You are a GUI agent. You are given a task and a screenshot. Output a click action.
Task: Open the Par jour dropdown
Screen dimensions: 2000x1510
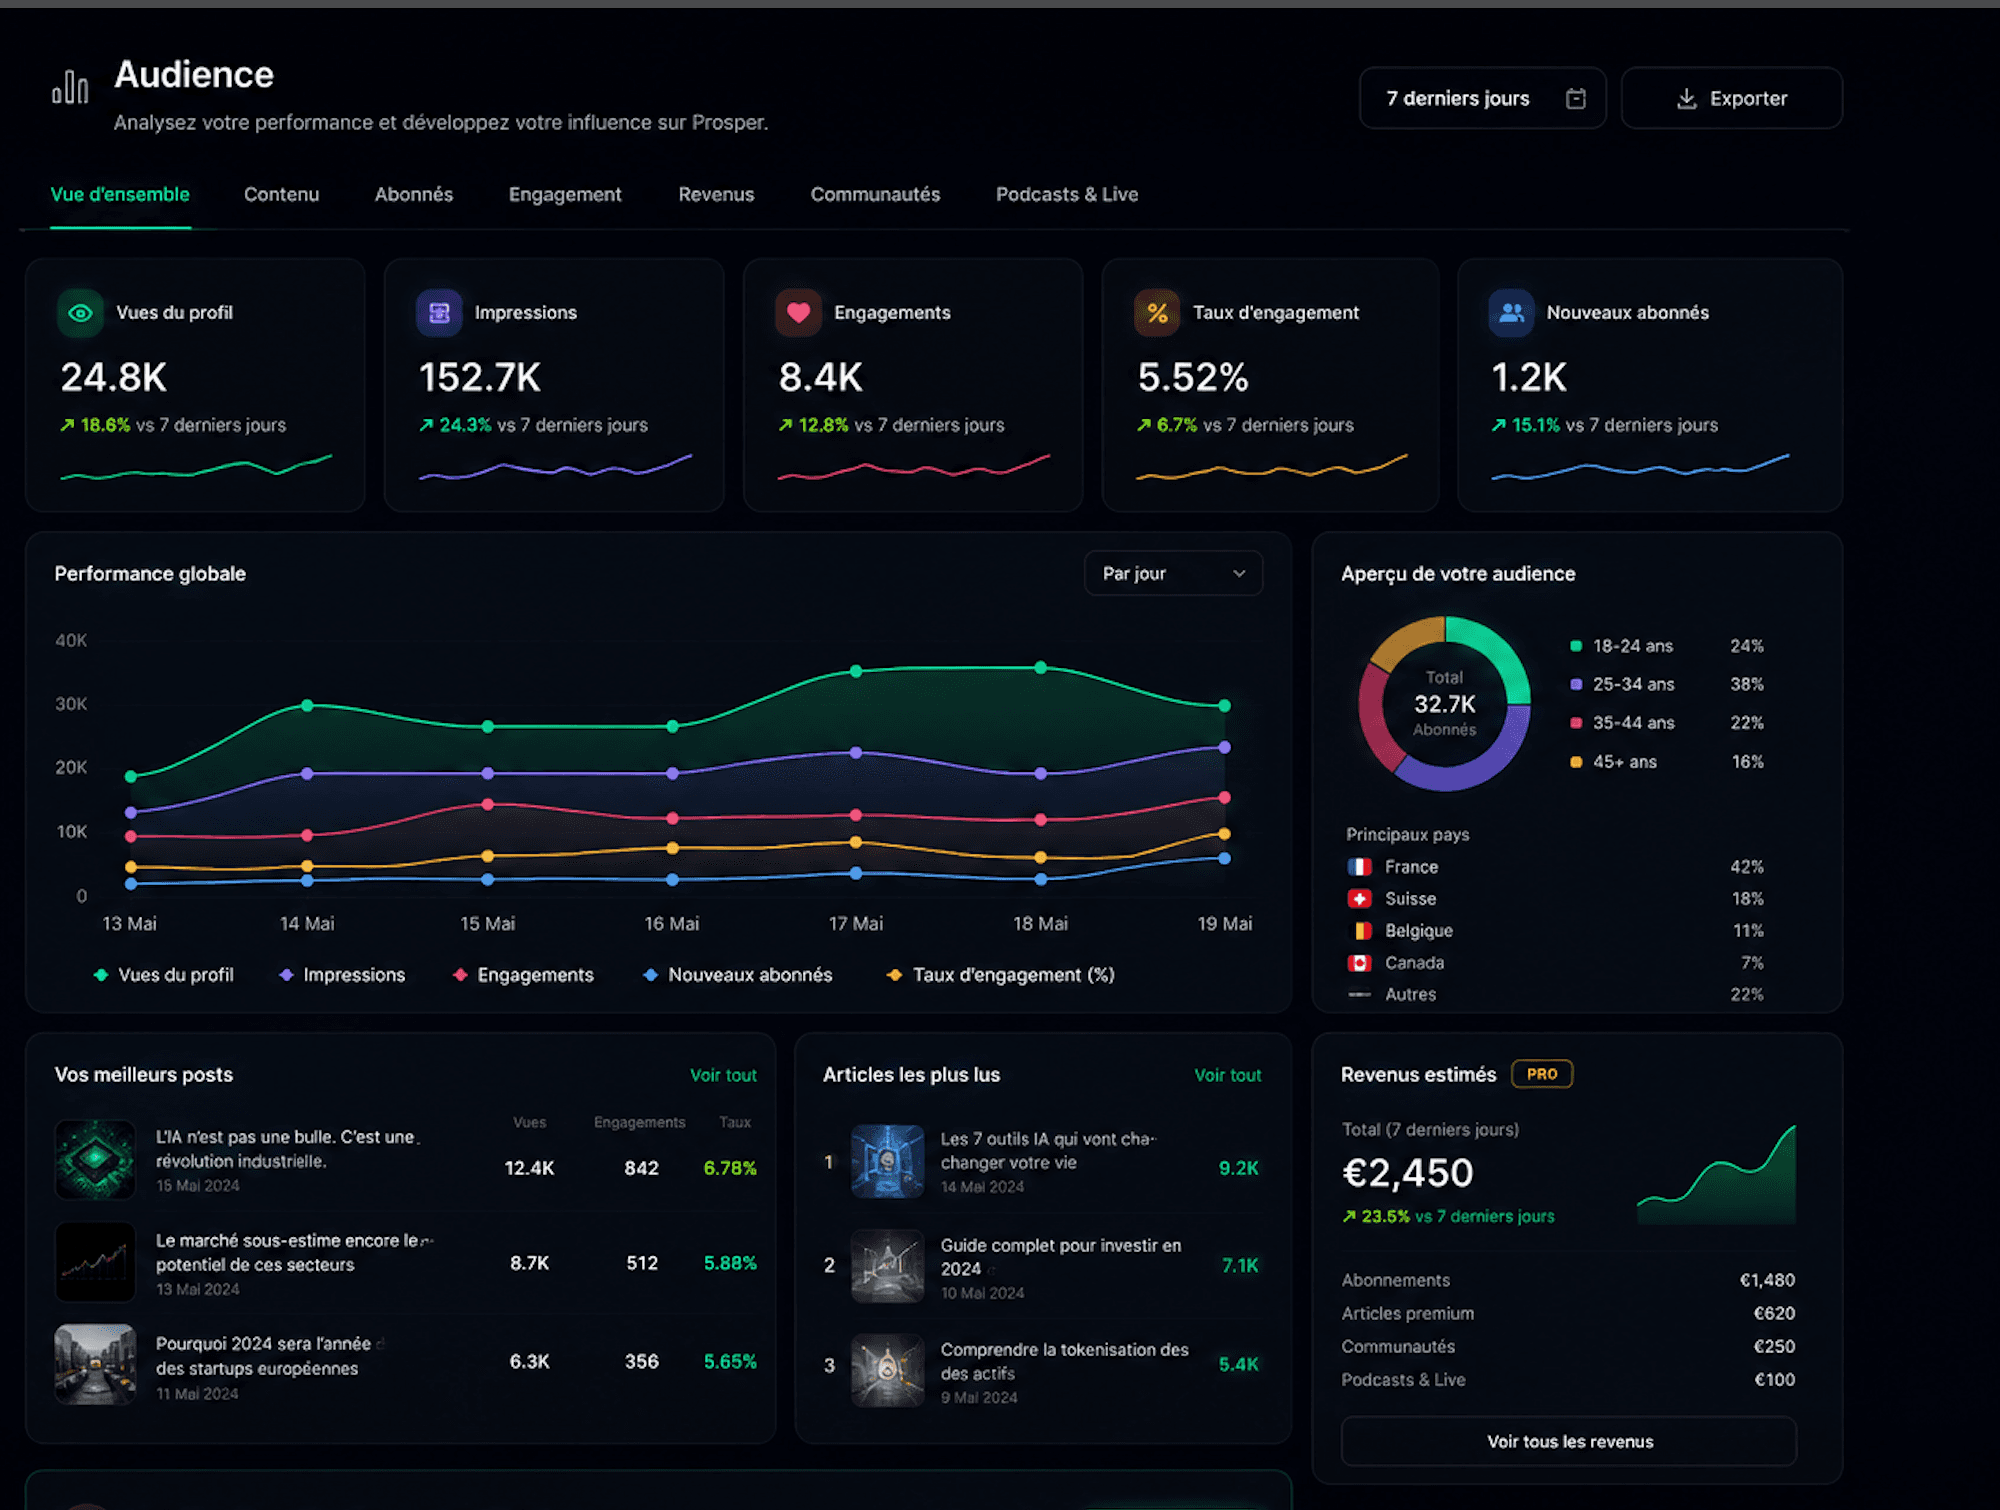point(1173,574)
